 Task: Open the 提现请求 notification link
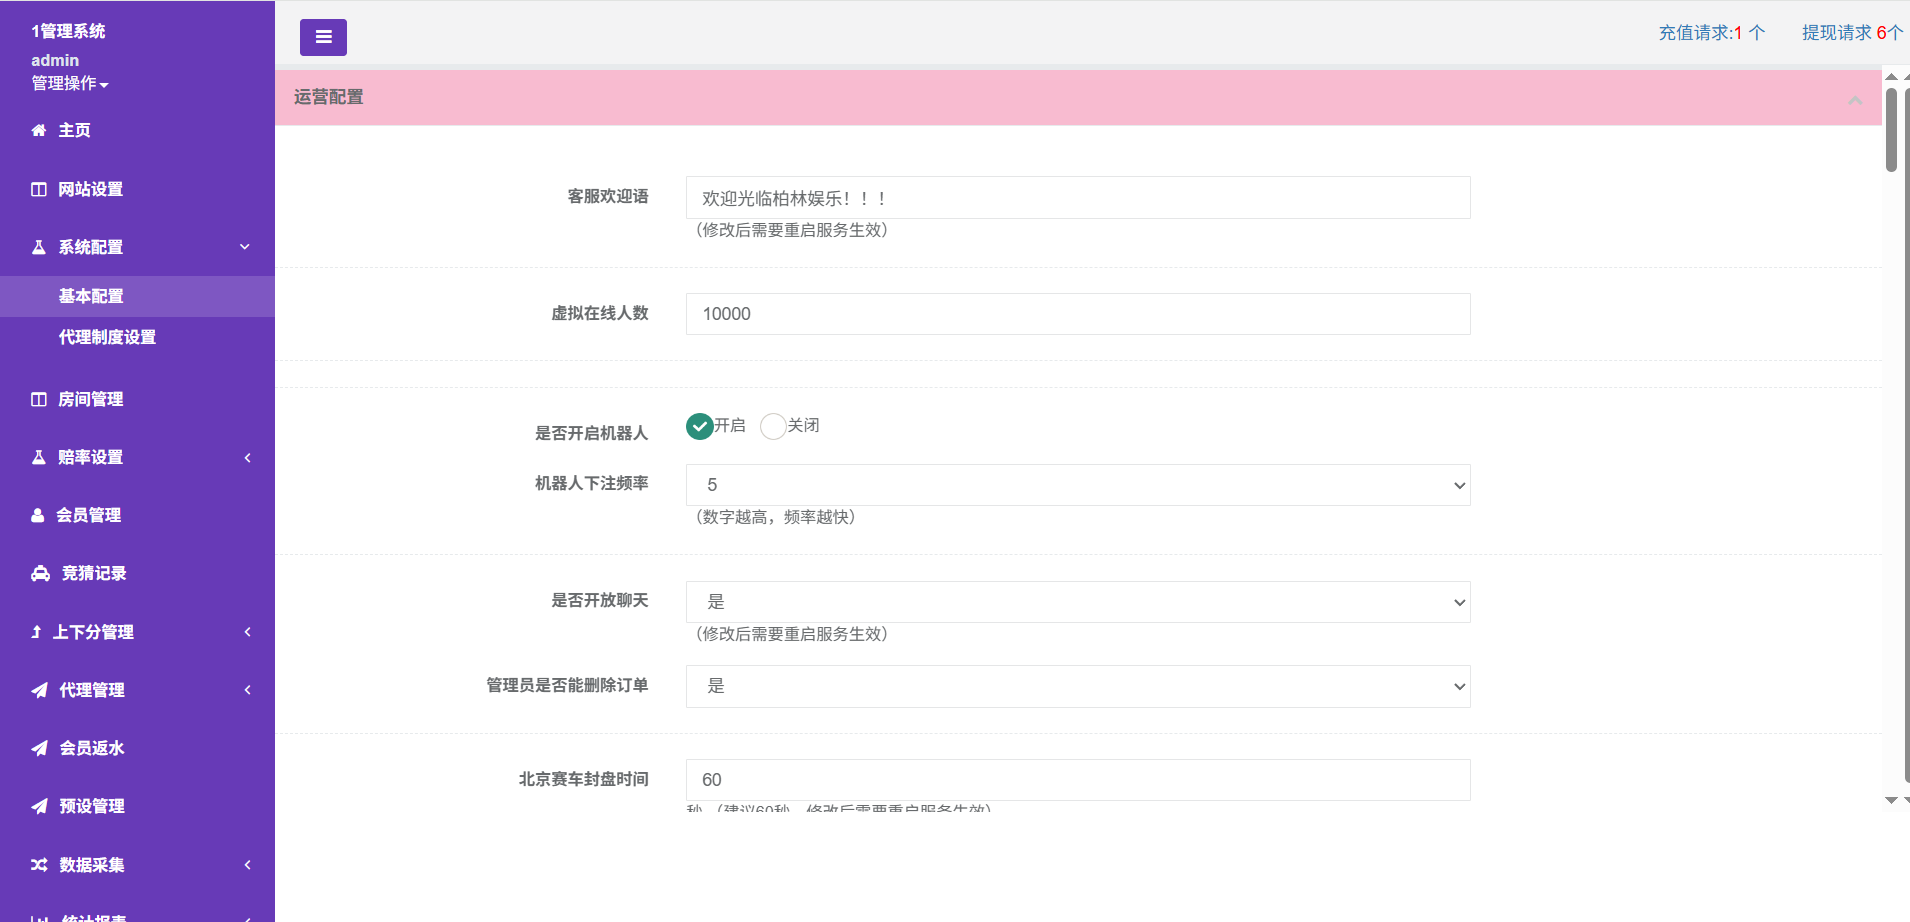point(1852,33)
